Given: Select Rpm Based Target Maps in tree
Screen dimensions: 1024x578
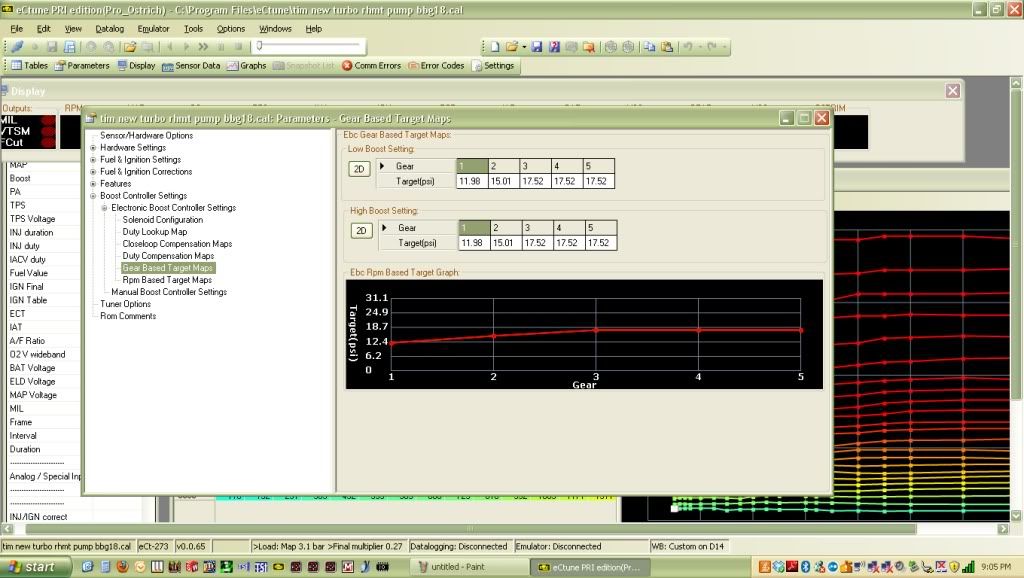Looking at the screenshot, I should (x=167, y=280).
